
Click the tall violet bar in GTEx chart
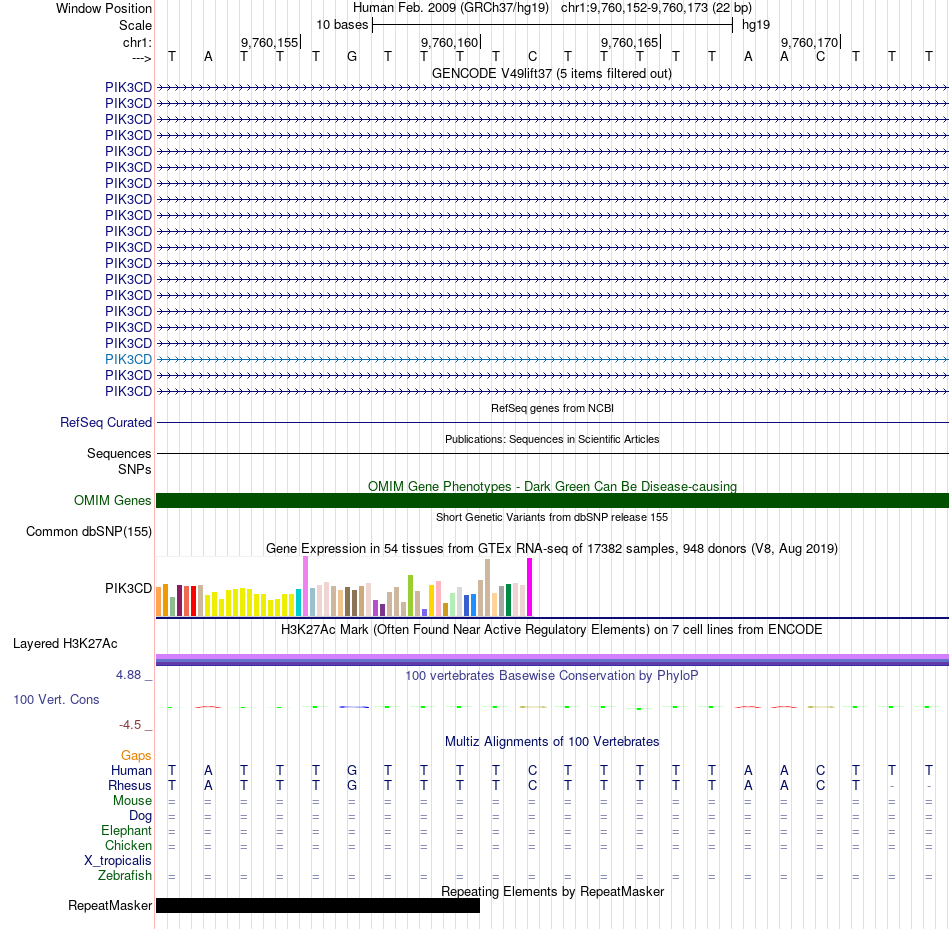coord(305,586)
